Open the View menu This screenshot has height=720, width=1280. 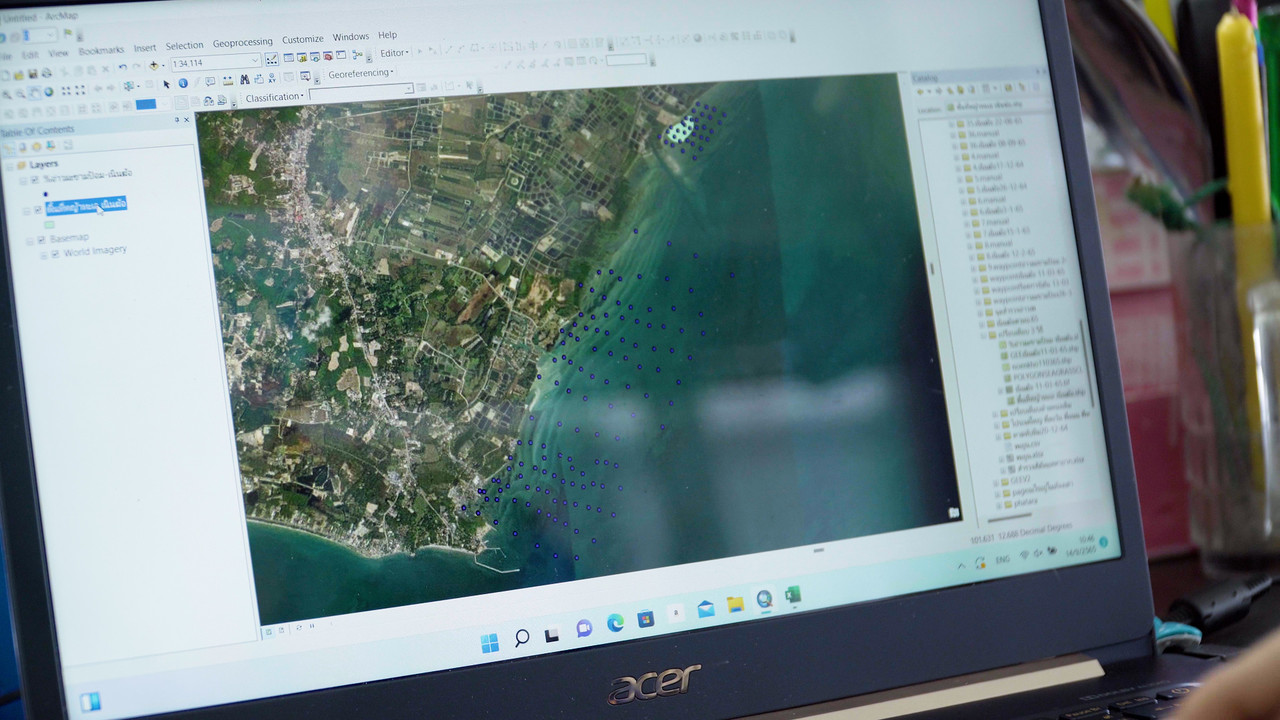pos(59,52)
